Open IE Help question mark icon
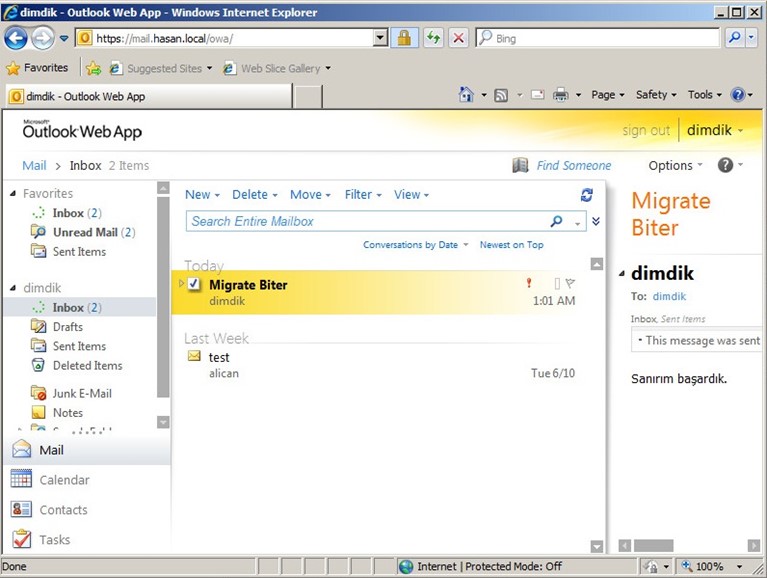The height and width of the screenshot is (578, 767). (x=737, y=94)
